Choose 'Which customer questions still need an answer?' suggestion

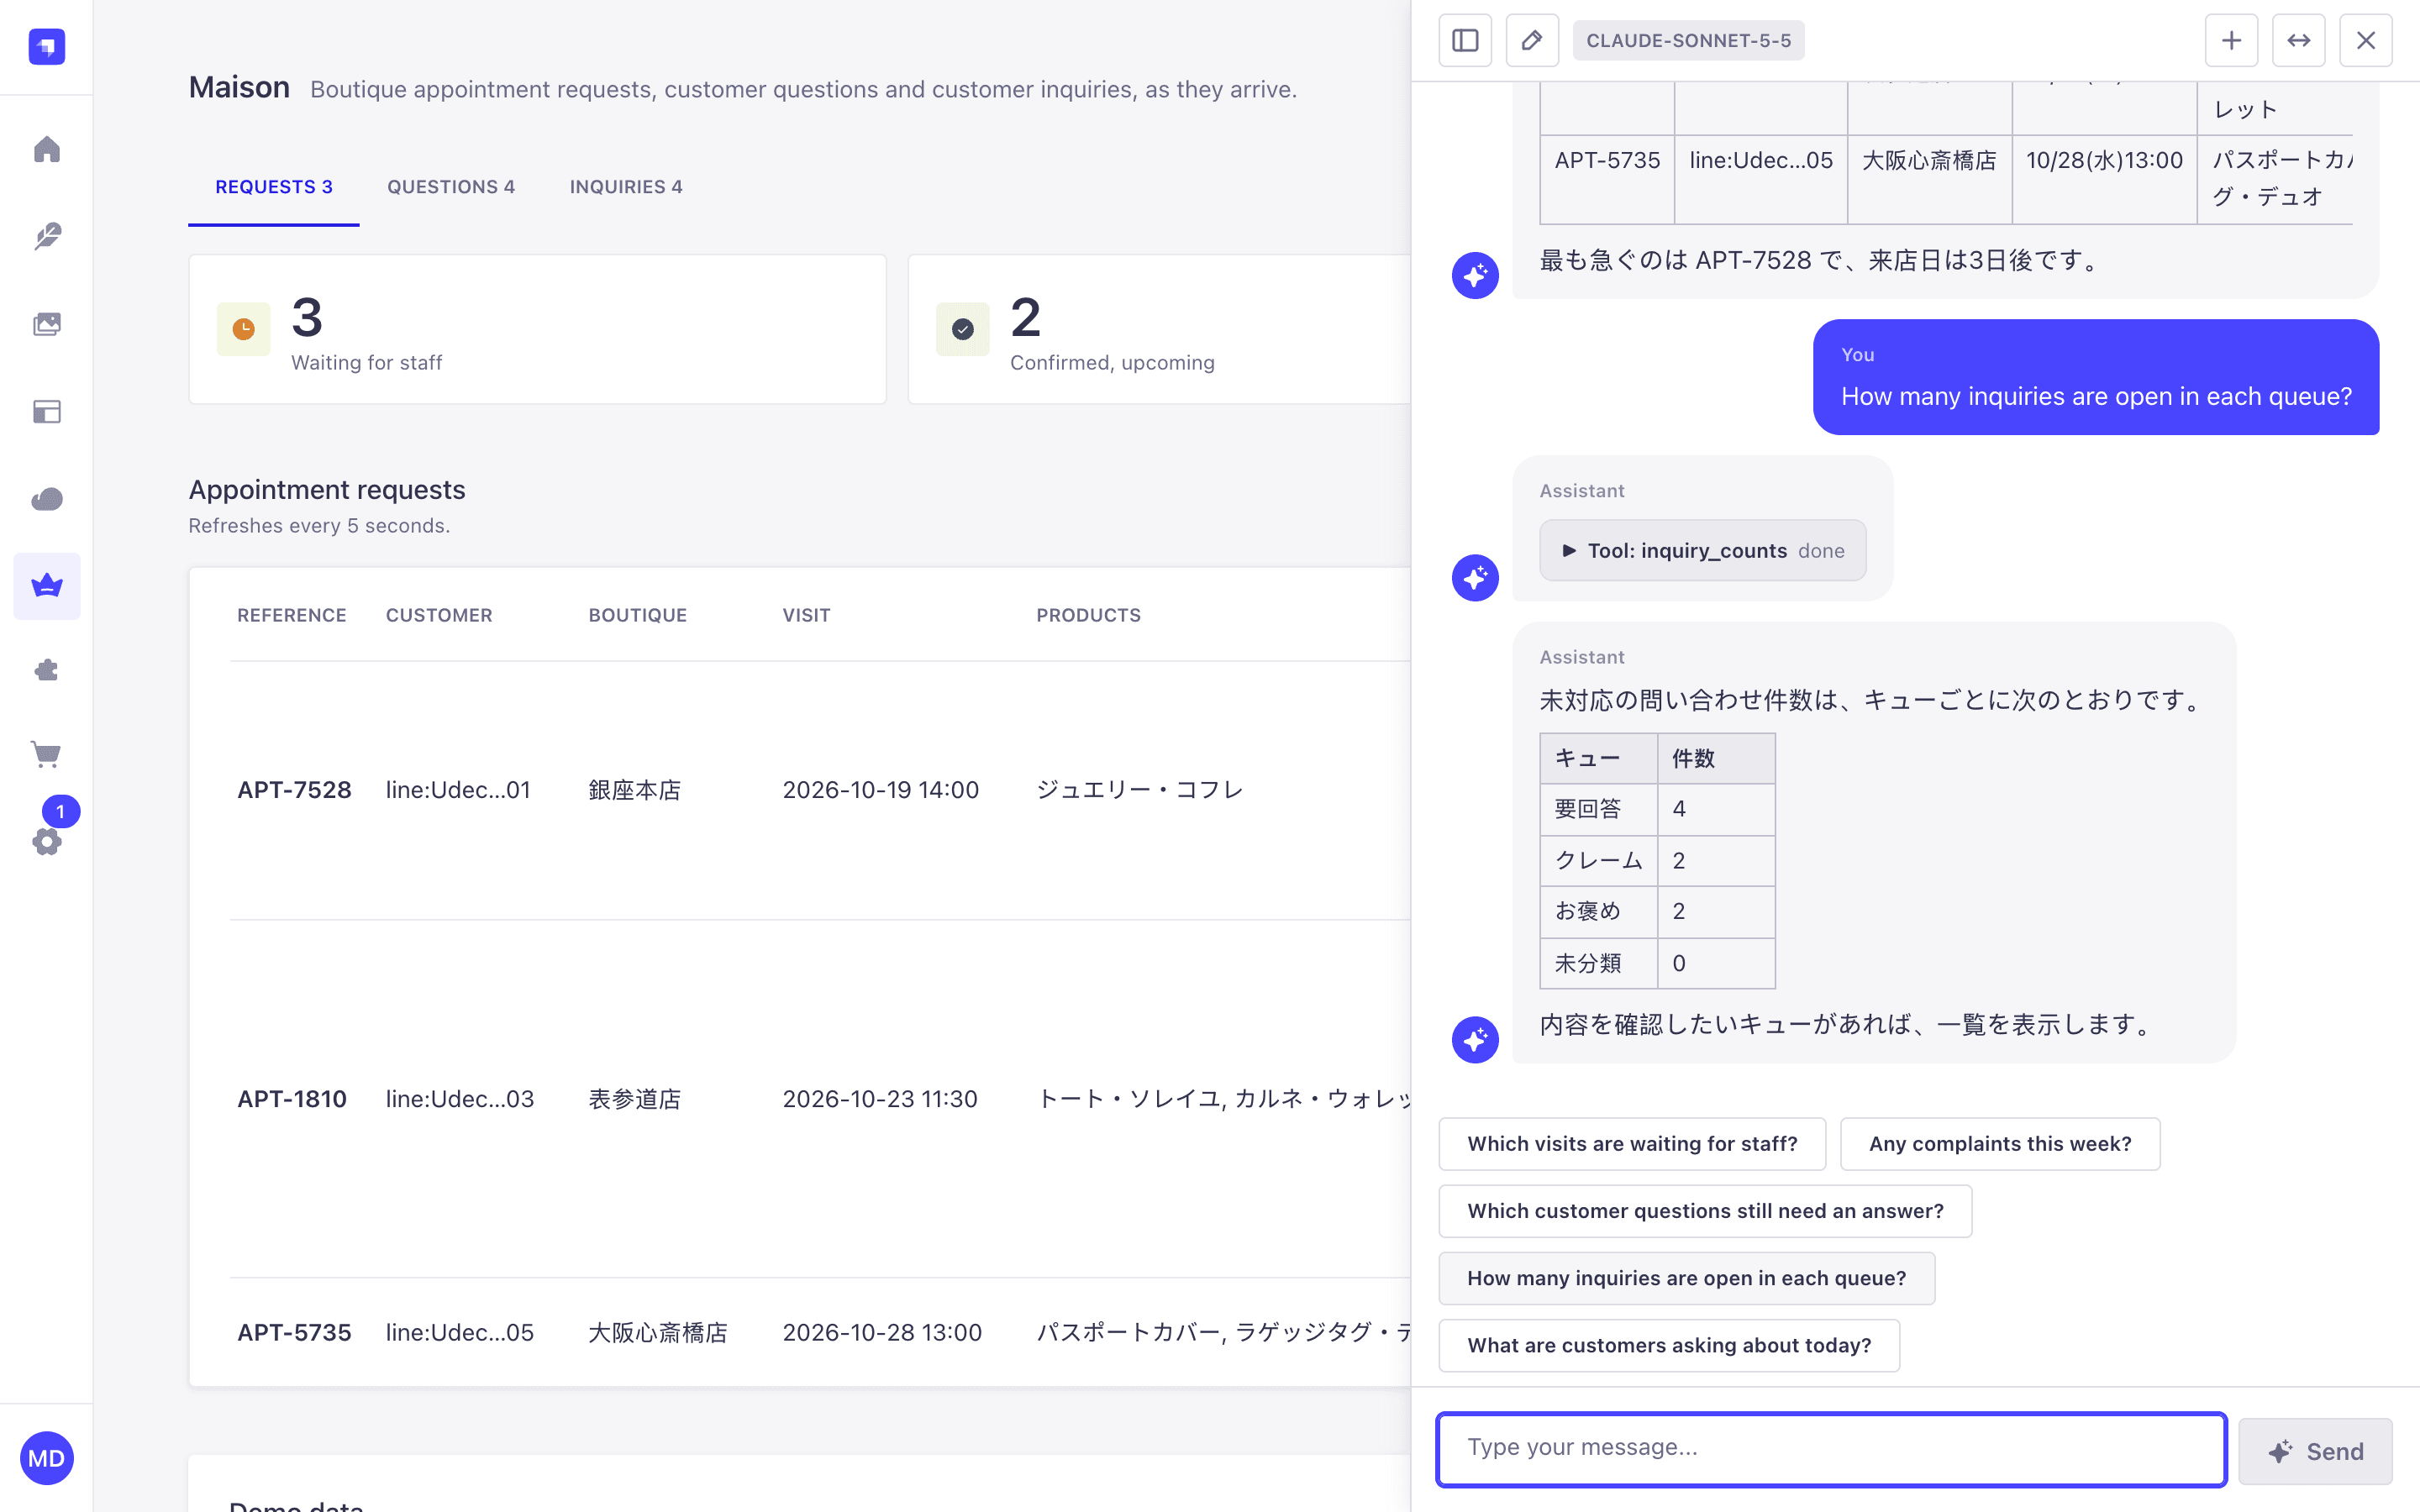tap(1705, 1211)
